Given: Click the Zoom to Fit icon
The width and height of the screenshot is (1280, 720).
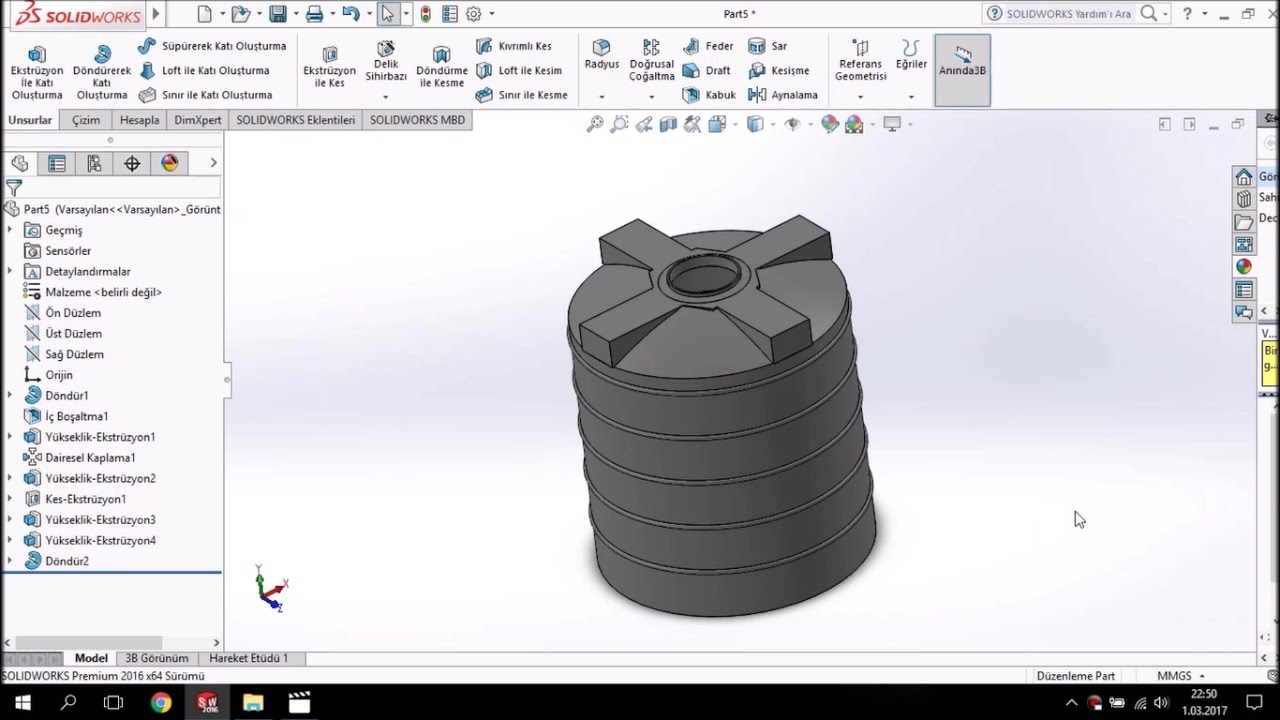Looking at the screenshot, I should 595,124.
